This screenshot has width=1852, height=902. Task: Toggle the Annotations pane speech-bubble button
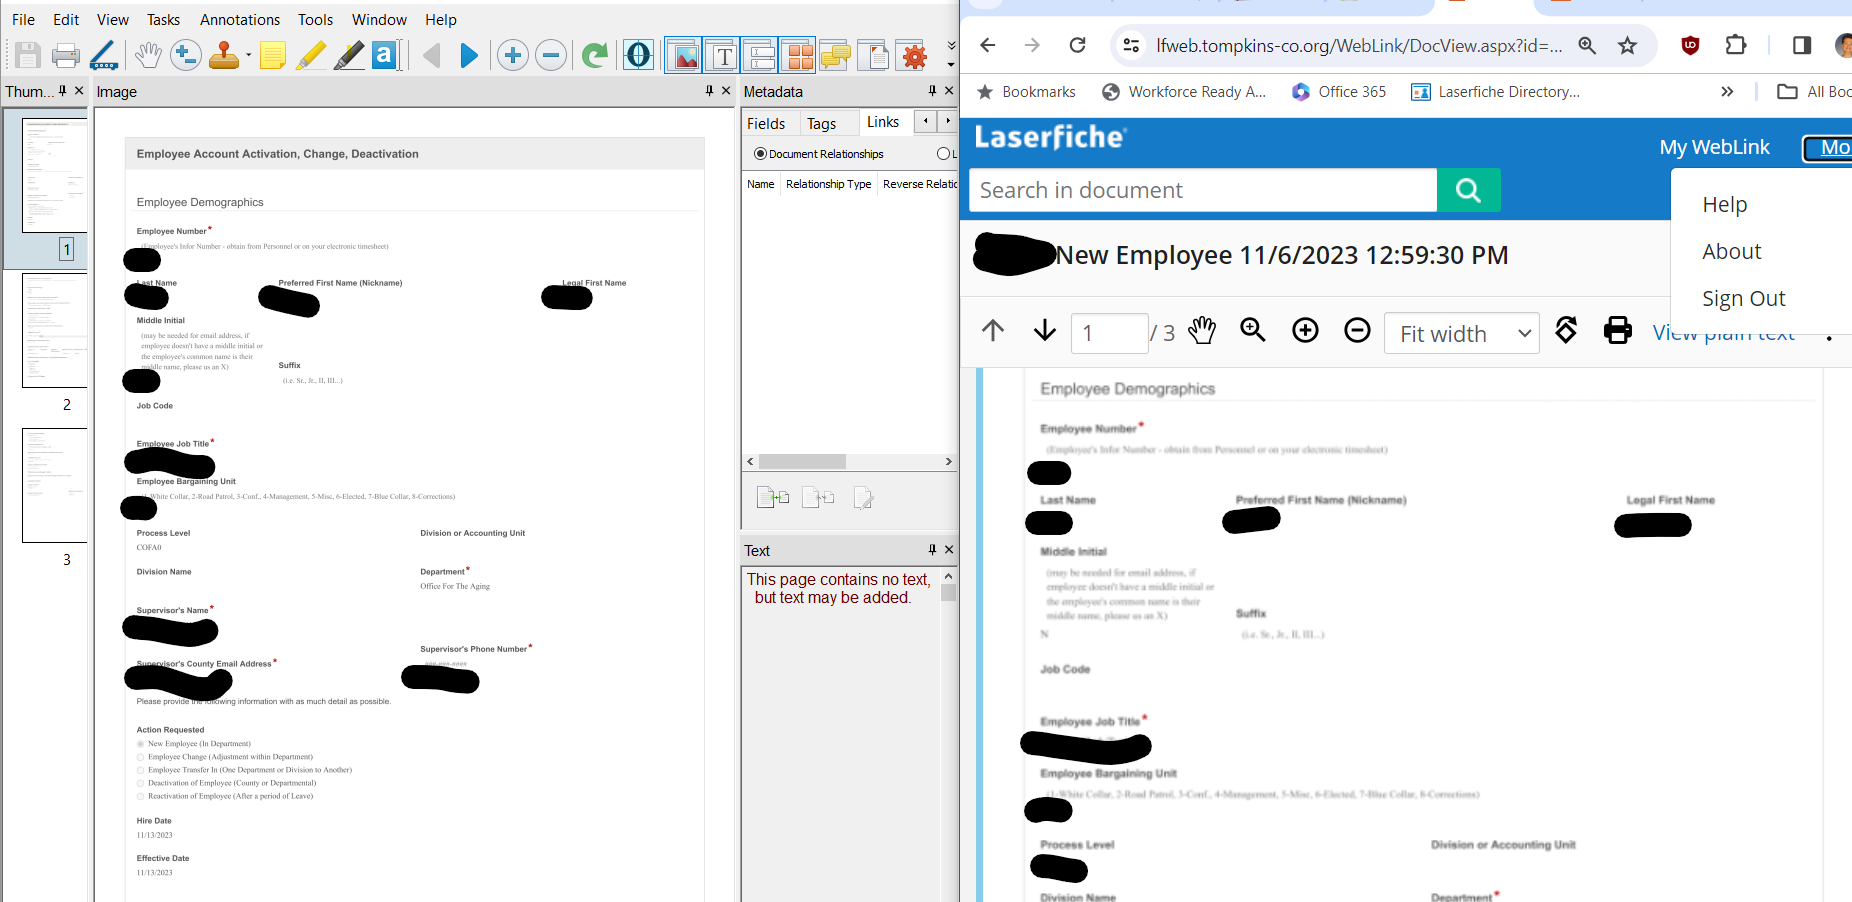tap(835, 56)
